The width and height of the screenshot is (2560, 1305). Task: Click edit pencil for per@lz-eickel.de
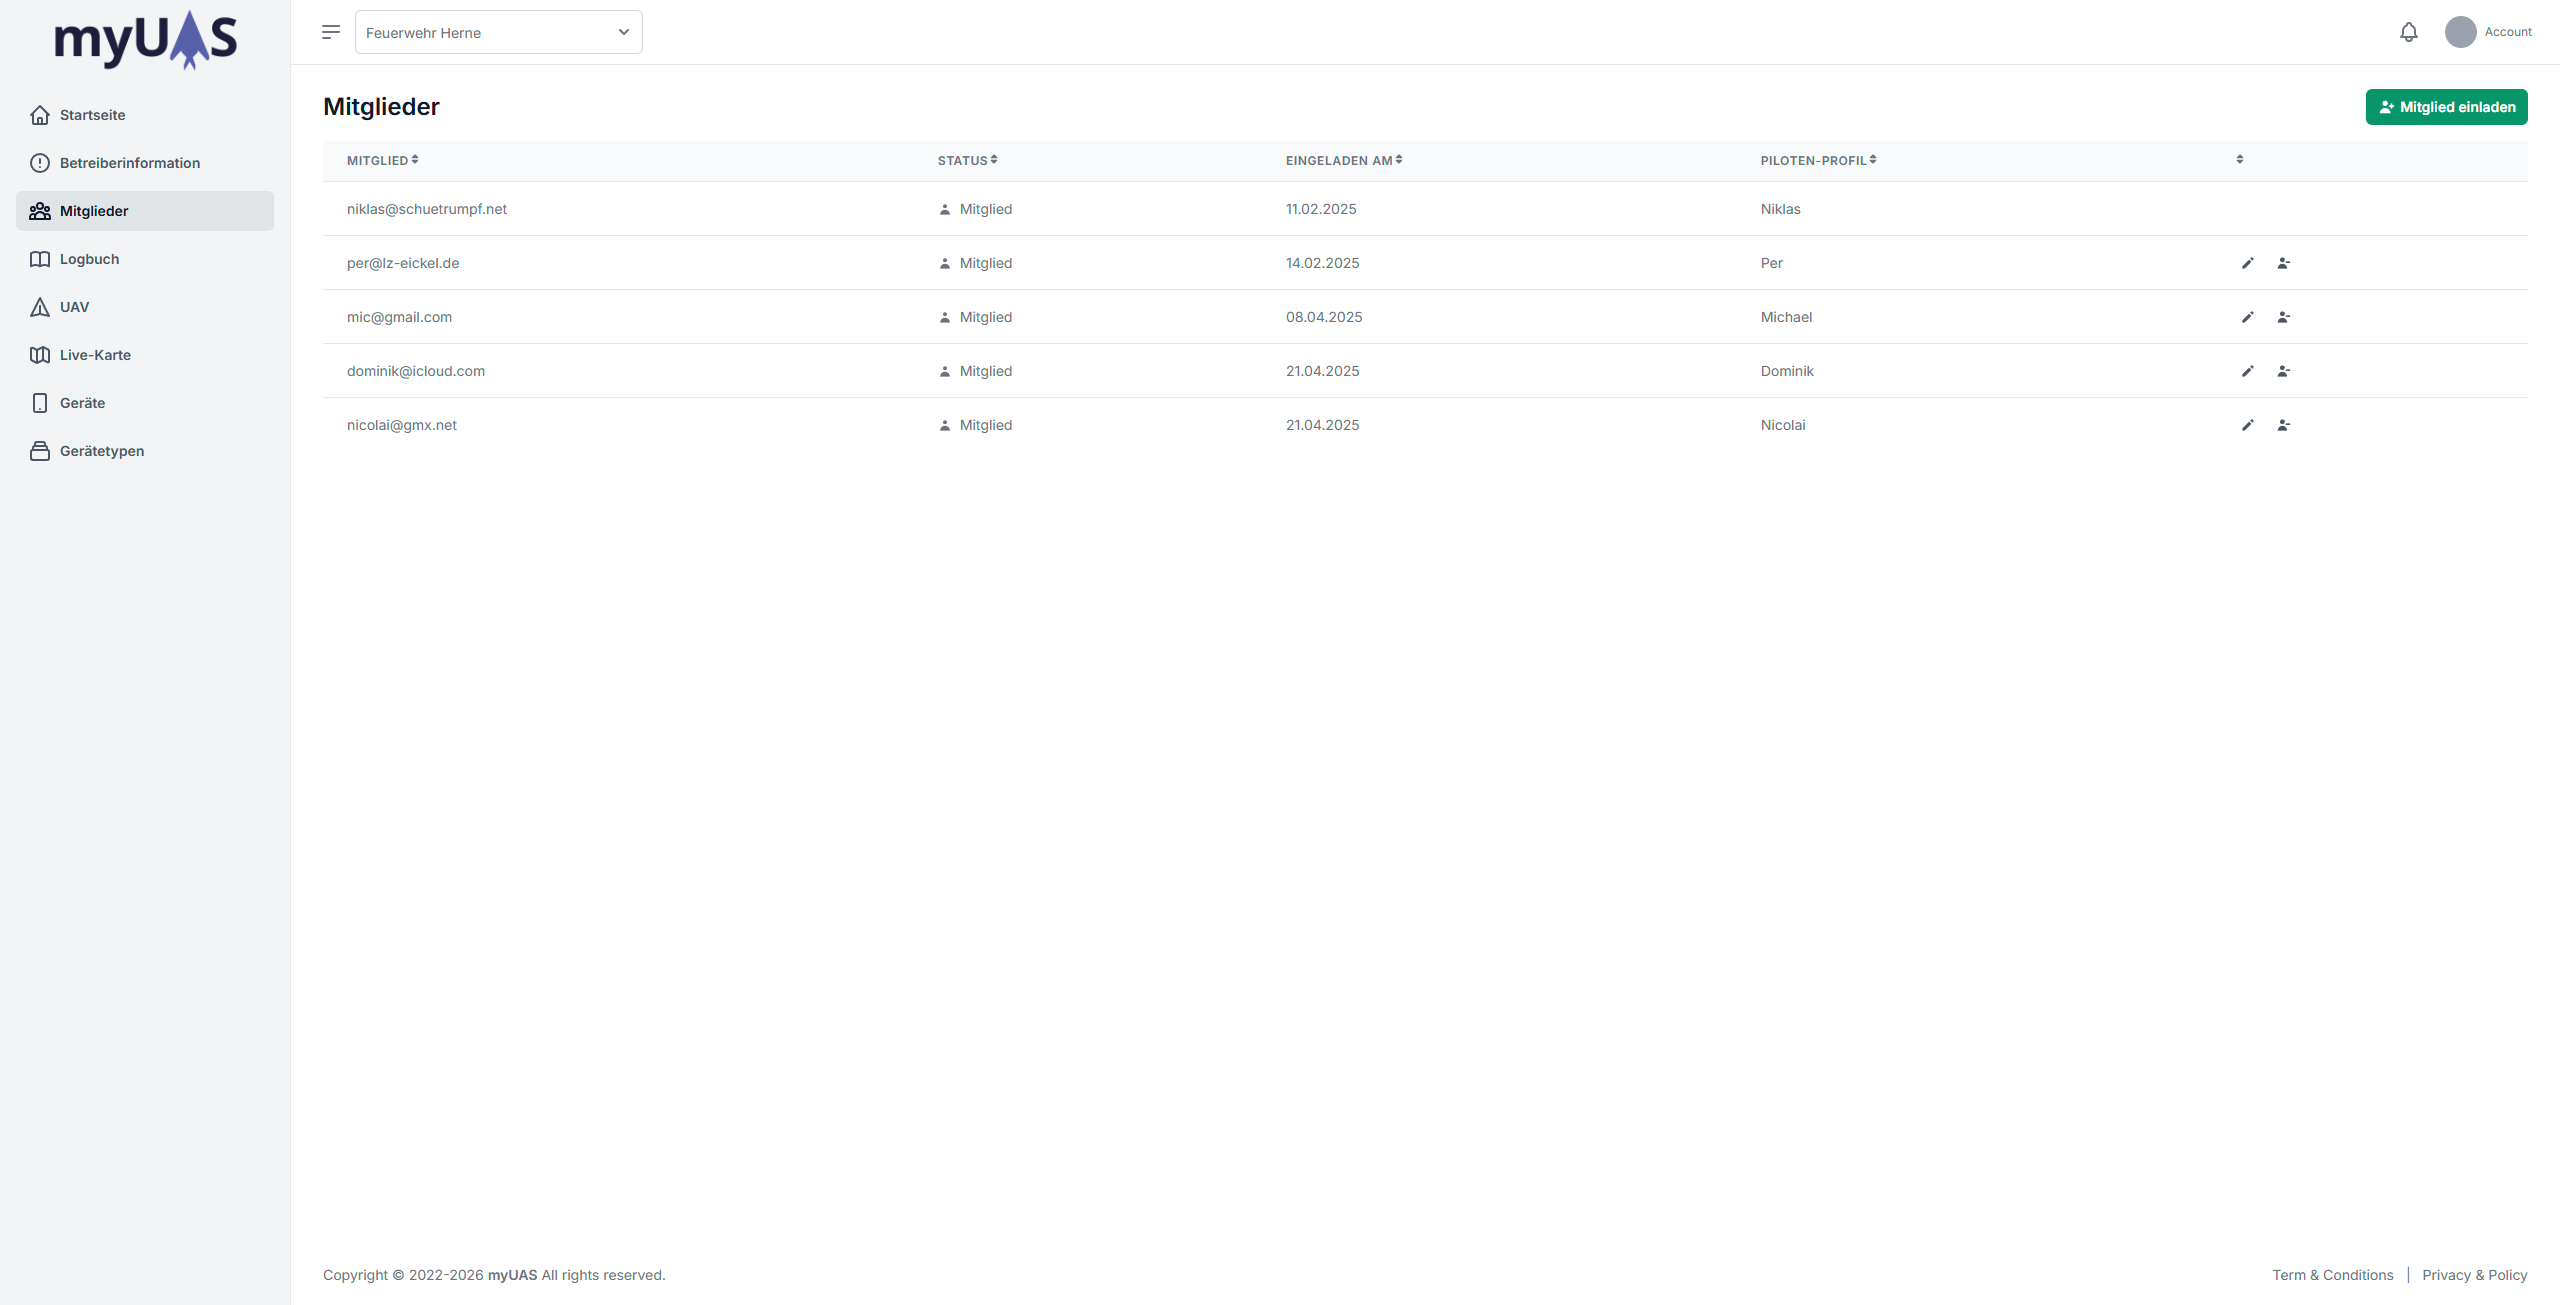point(2247,263)
